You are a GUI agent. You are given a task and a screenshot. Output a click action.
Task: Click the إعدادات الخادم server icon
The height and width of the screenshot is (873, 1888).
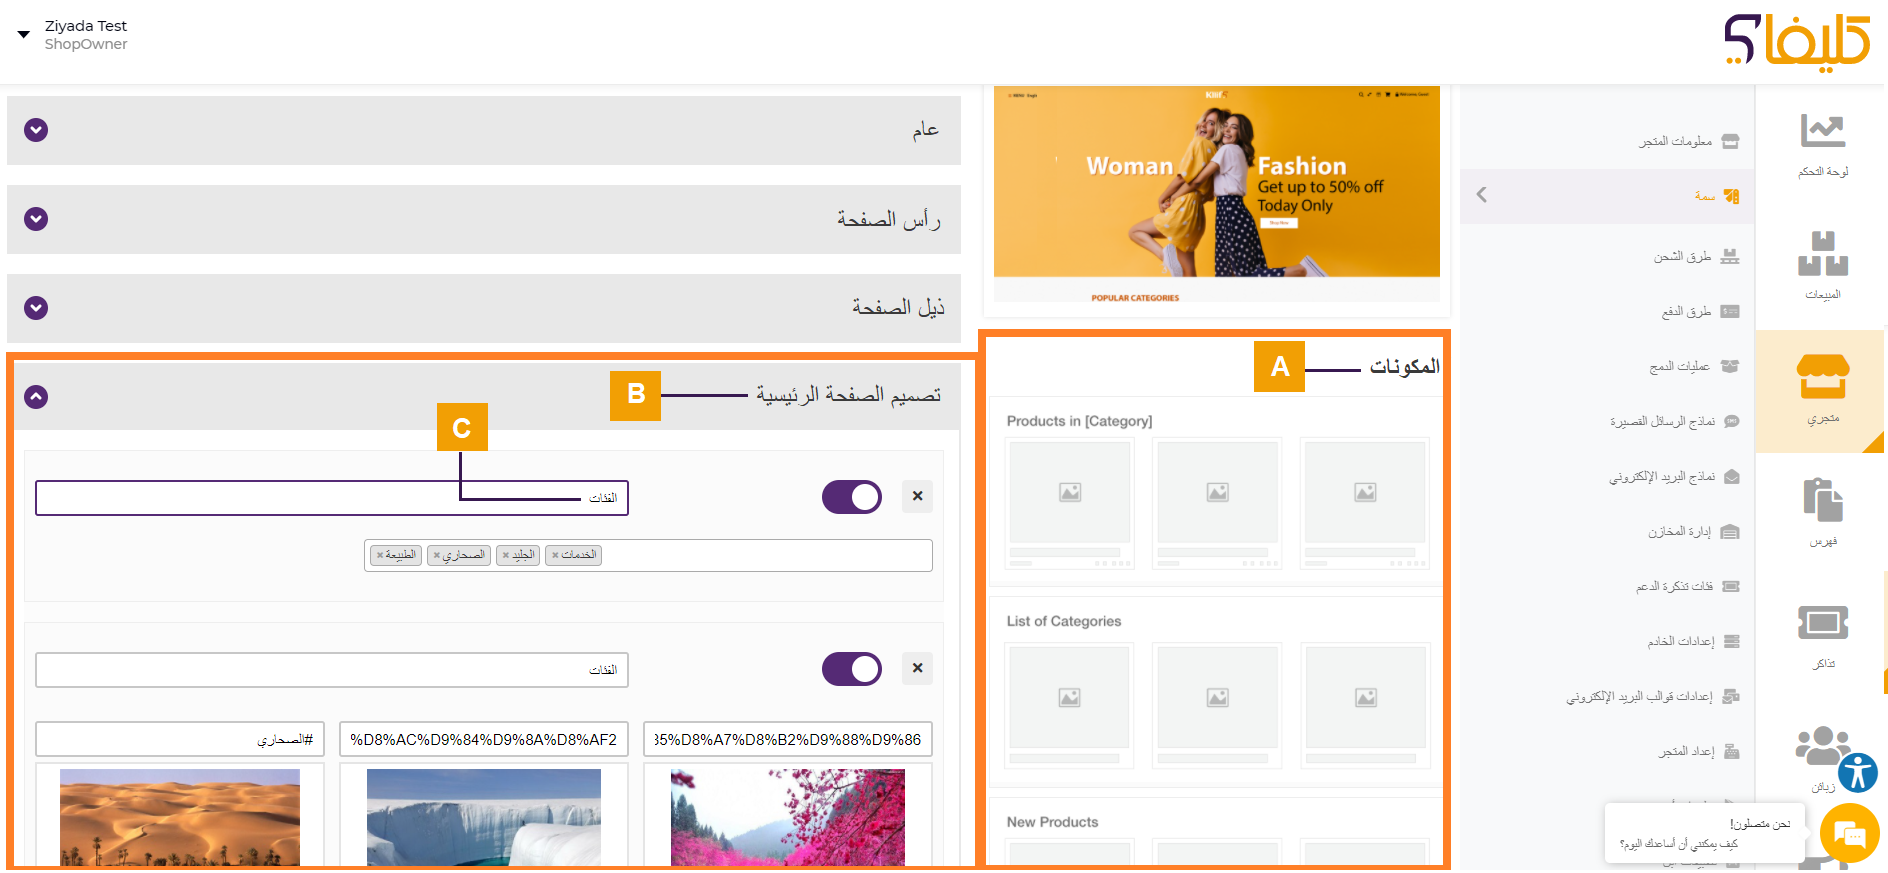point(1732,641)
